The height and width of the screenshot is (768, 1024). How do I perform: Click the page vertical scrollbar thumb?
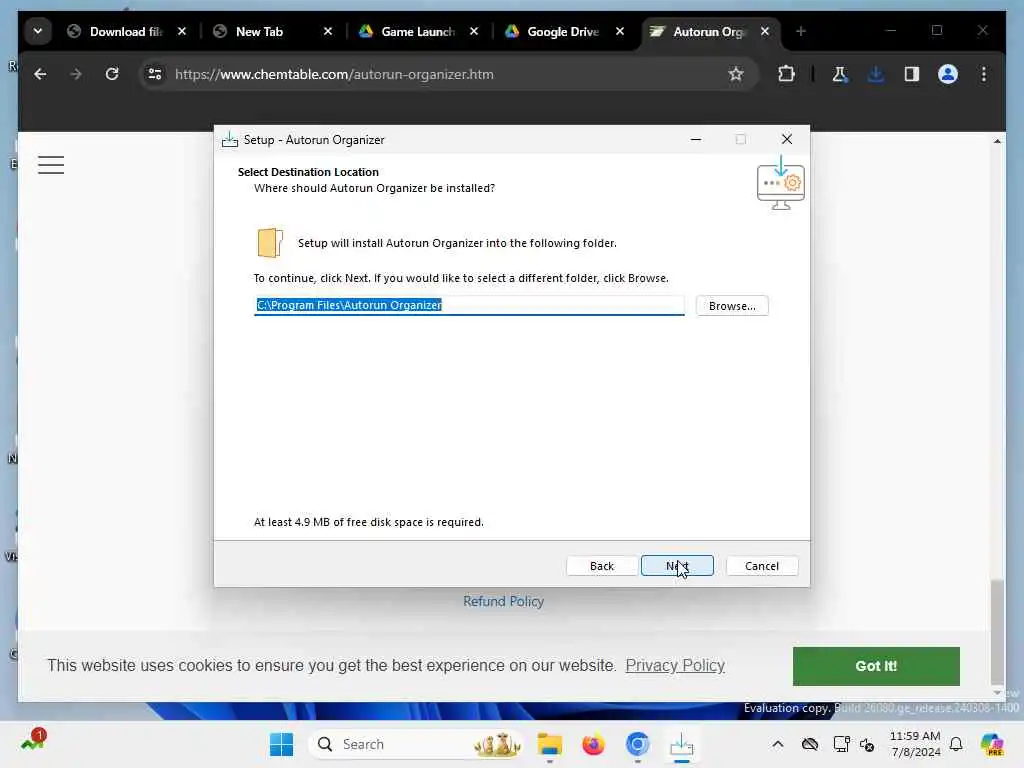tap(997, 631)
